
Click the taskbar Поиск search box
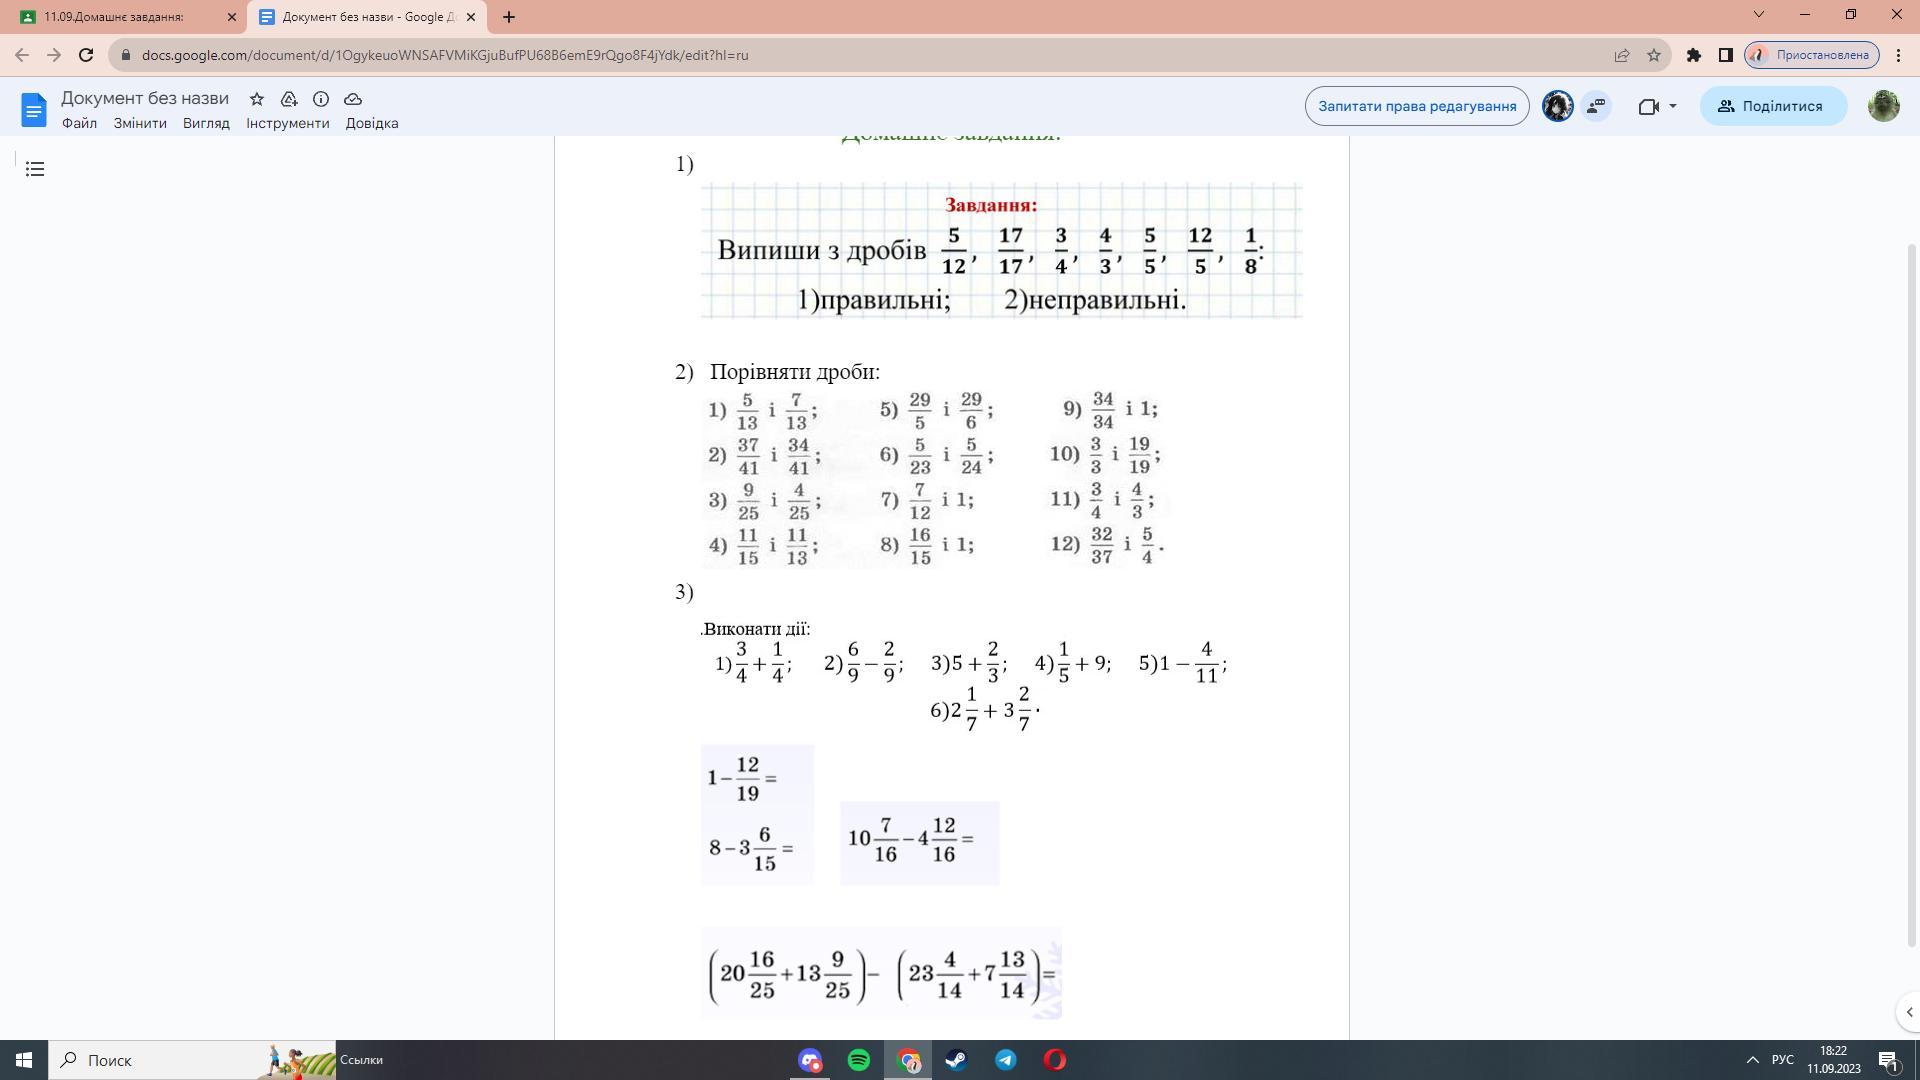coord(192,1060)
